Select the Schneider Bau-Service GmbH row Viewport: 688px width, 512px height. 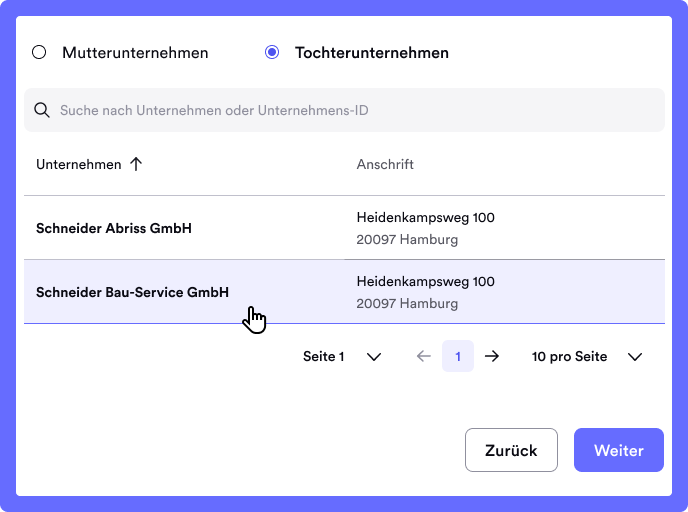(344, 292)
